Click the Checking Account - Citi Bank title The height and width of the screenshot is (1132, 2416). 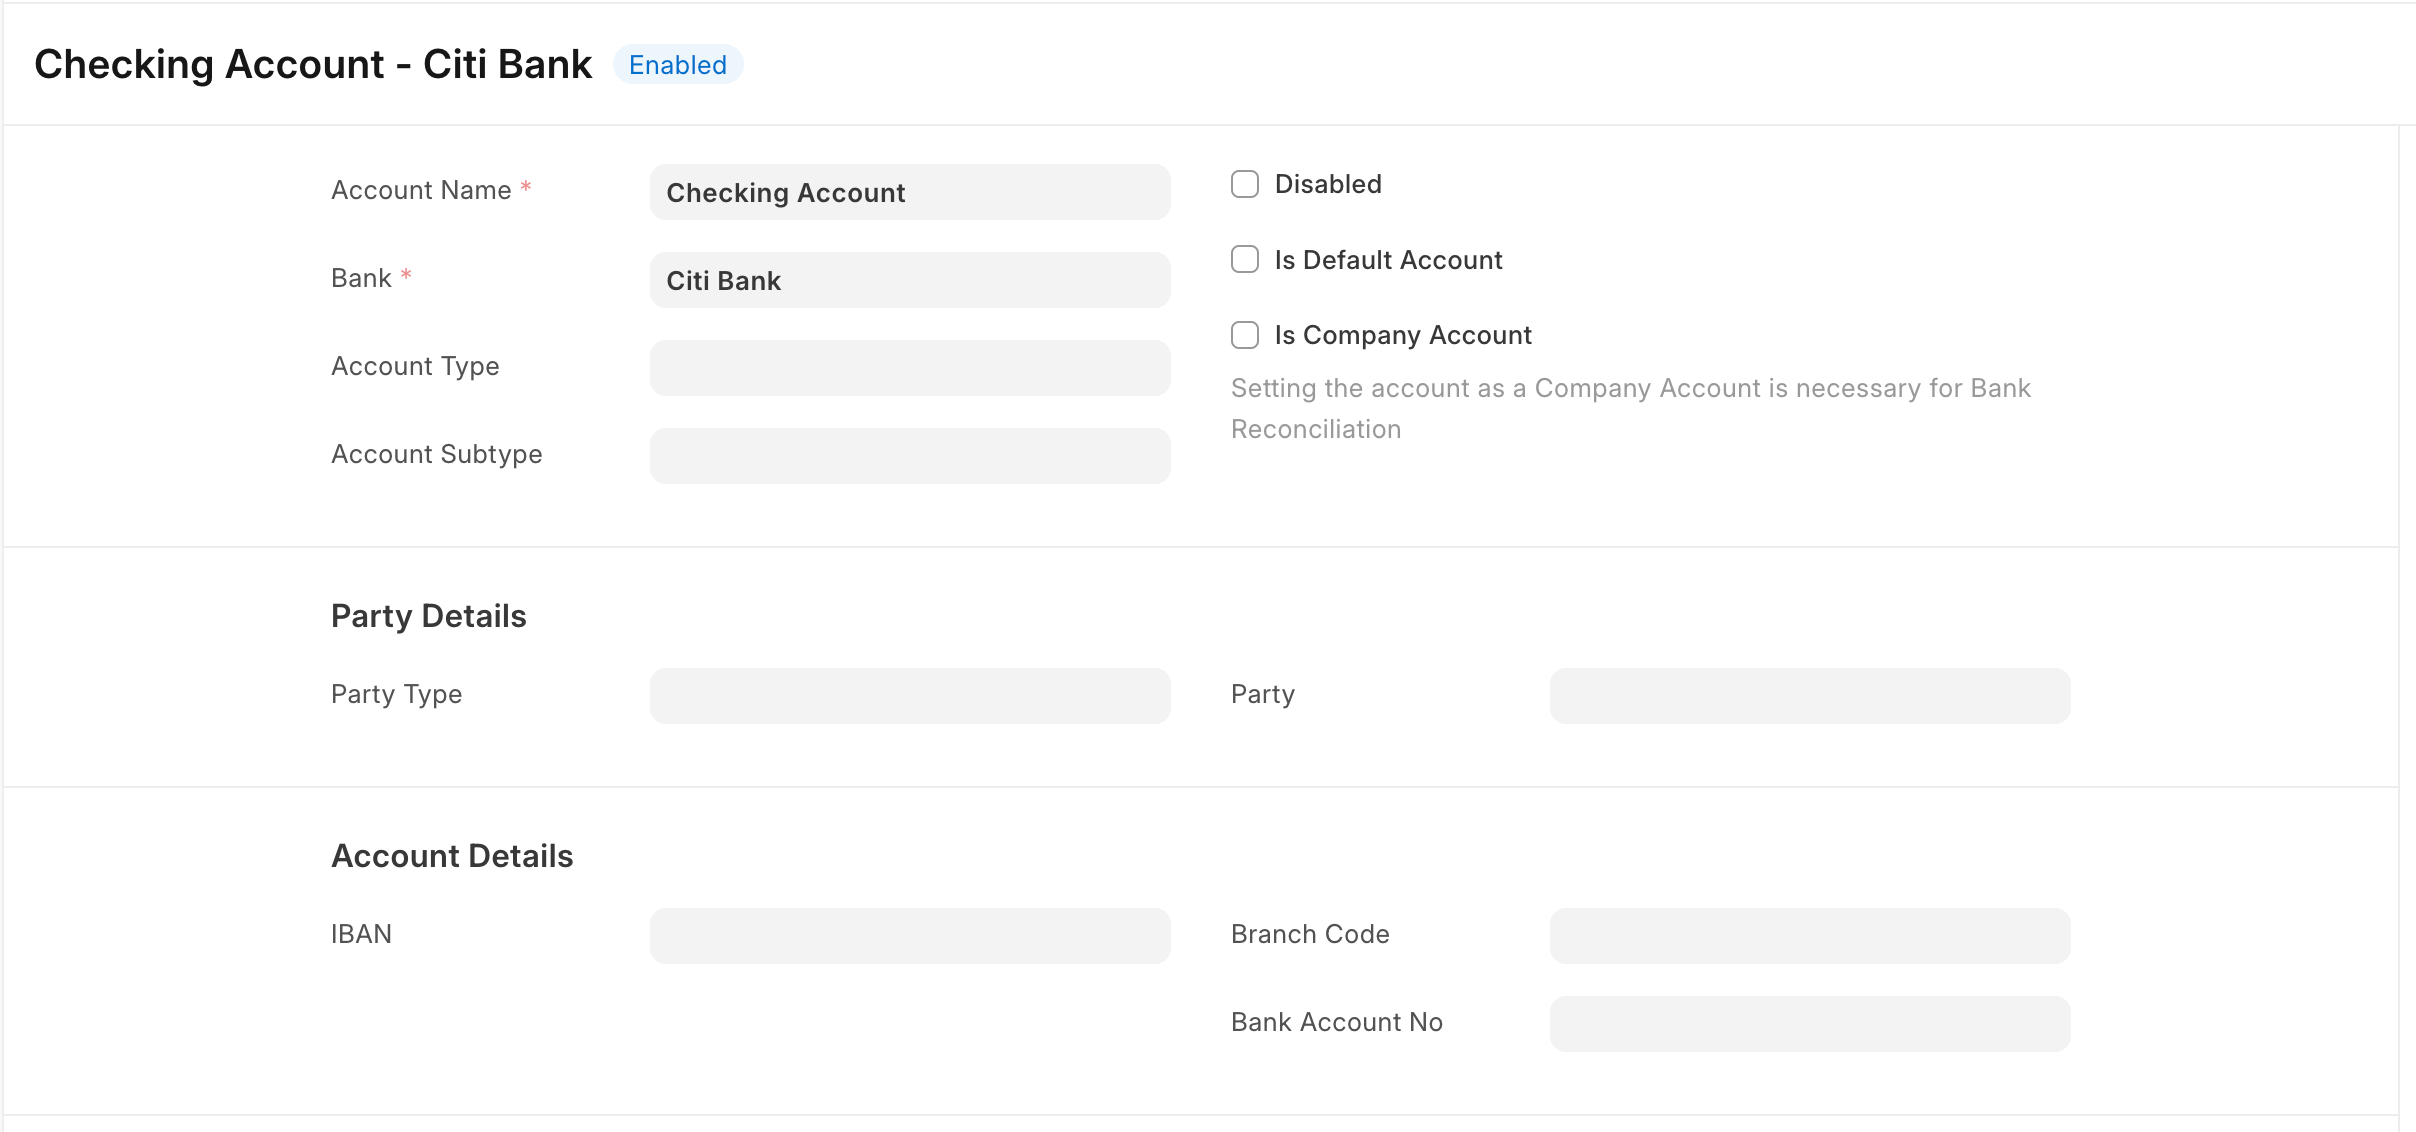pyautogui.click(x=313, y=64)
